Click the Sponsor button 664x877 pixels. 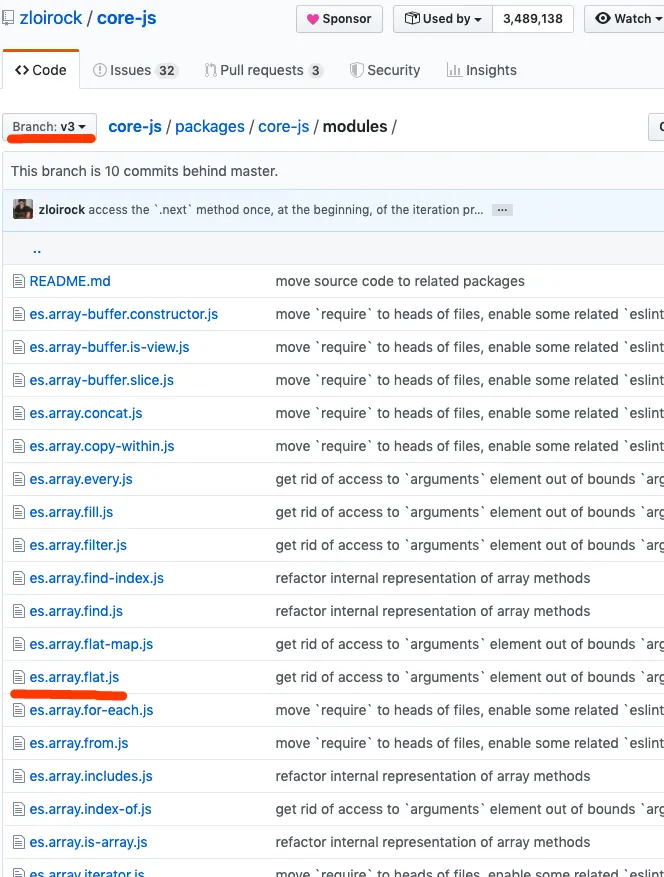coord(340,19)
